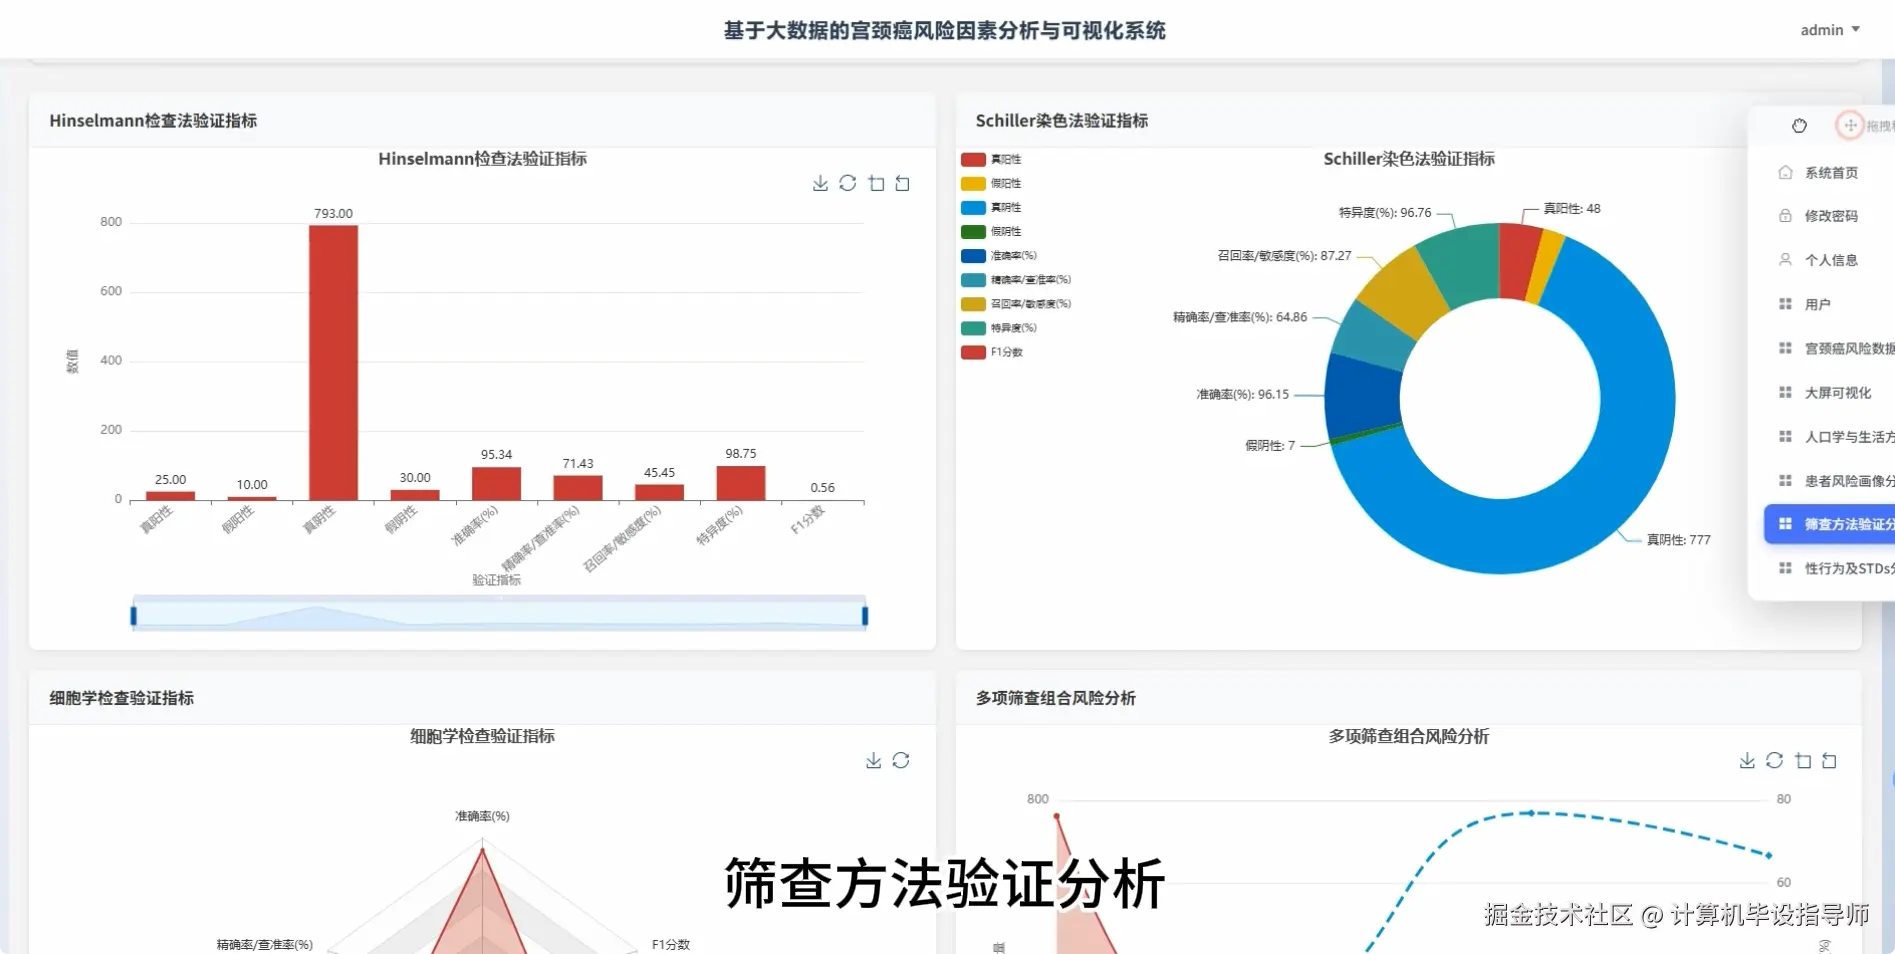Activate area zoom on Hinselmann chart
The image size is (1895, 954).
tap(876, 183)
